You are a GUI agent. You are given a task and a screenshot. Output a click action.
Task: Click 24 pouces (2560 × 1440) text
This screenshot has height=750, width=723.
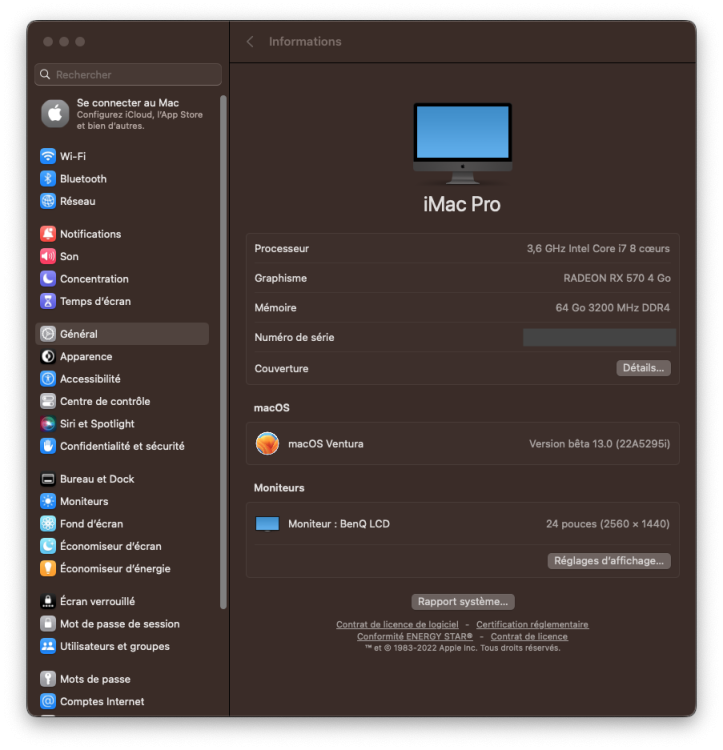608,524
